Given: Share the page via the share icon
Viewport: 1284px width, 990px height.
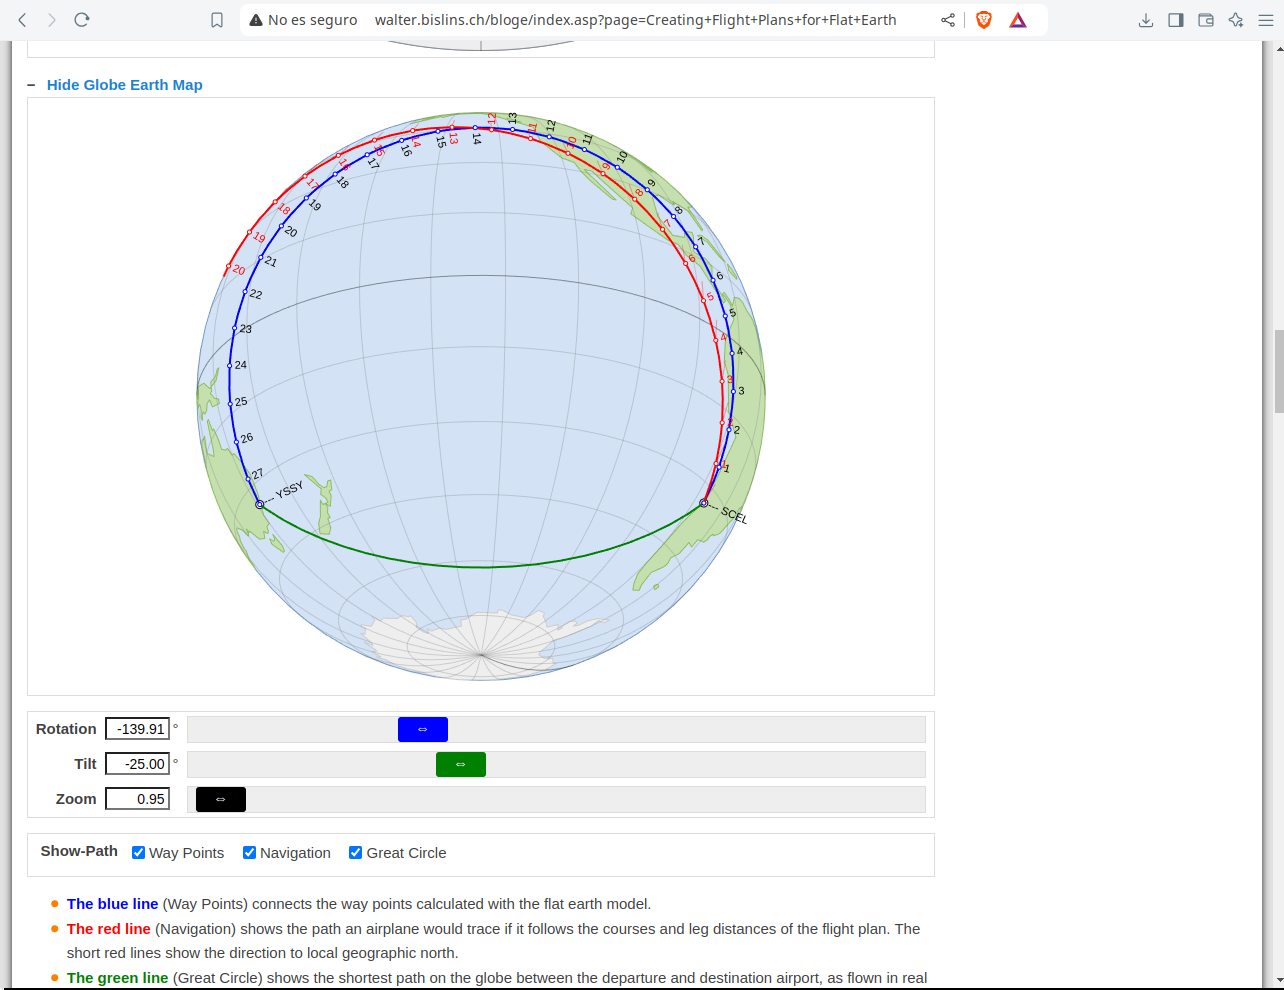Looking at the screenshot, I should click(x=948, y=20).
